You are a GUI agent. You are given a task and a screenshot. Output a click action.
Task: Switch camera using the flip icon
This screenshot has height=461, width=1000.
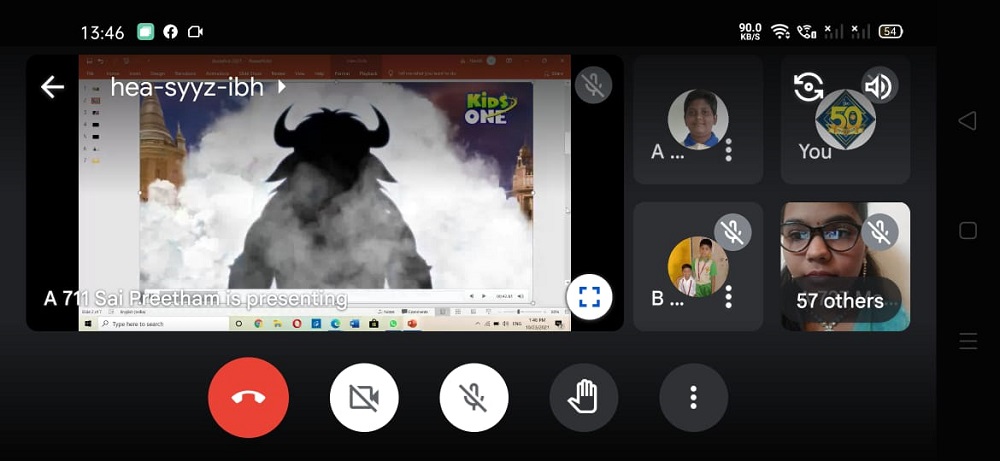click(808, 87)
